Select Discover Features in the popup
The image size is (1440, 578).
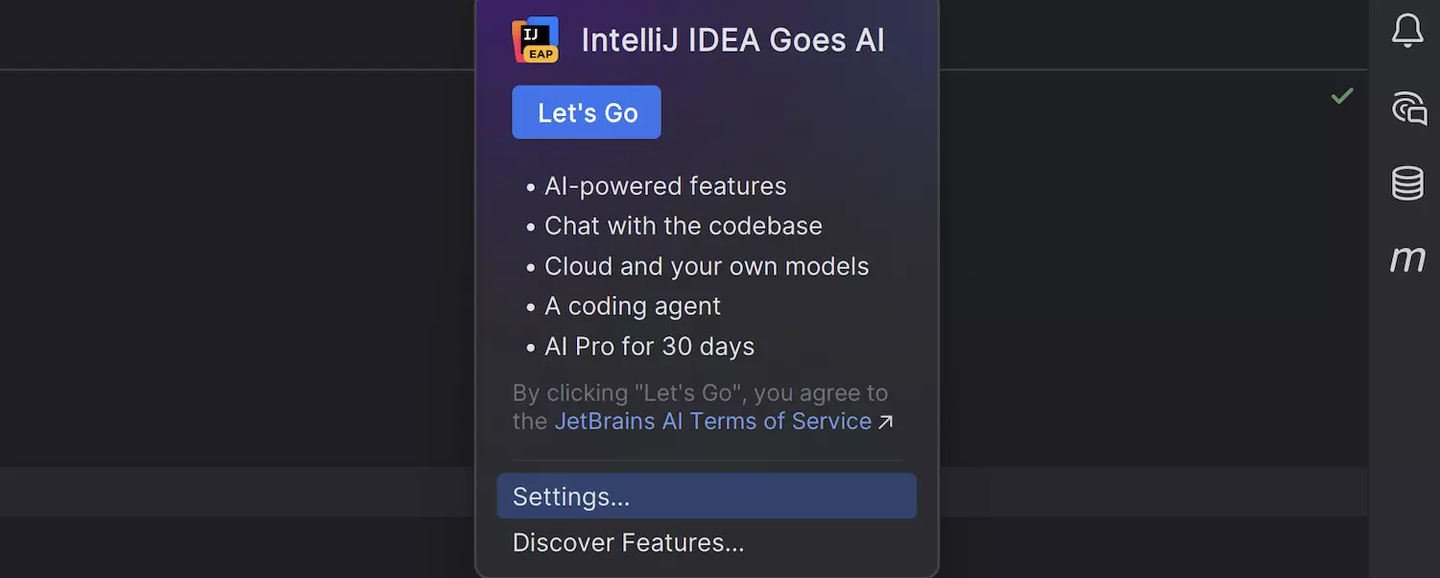(628, 542)
